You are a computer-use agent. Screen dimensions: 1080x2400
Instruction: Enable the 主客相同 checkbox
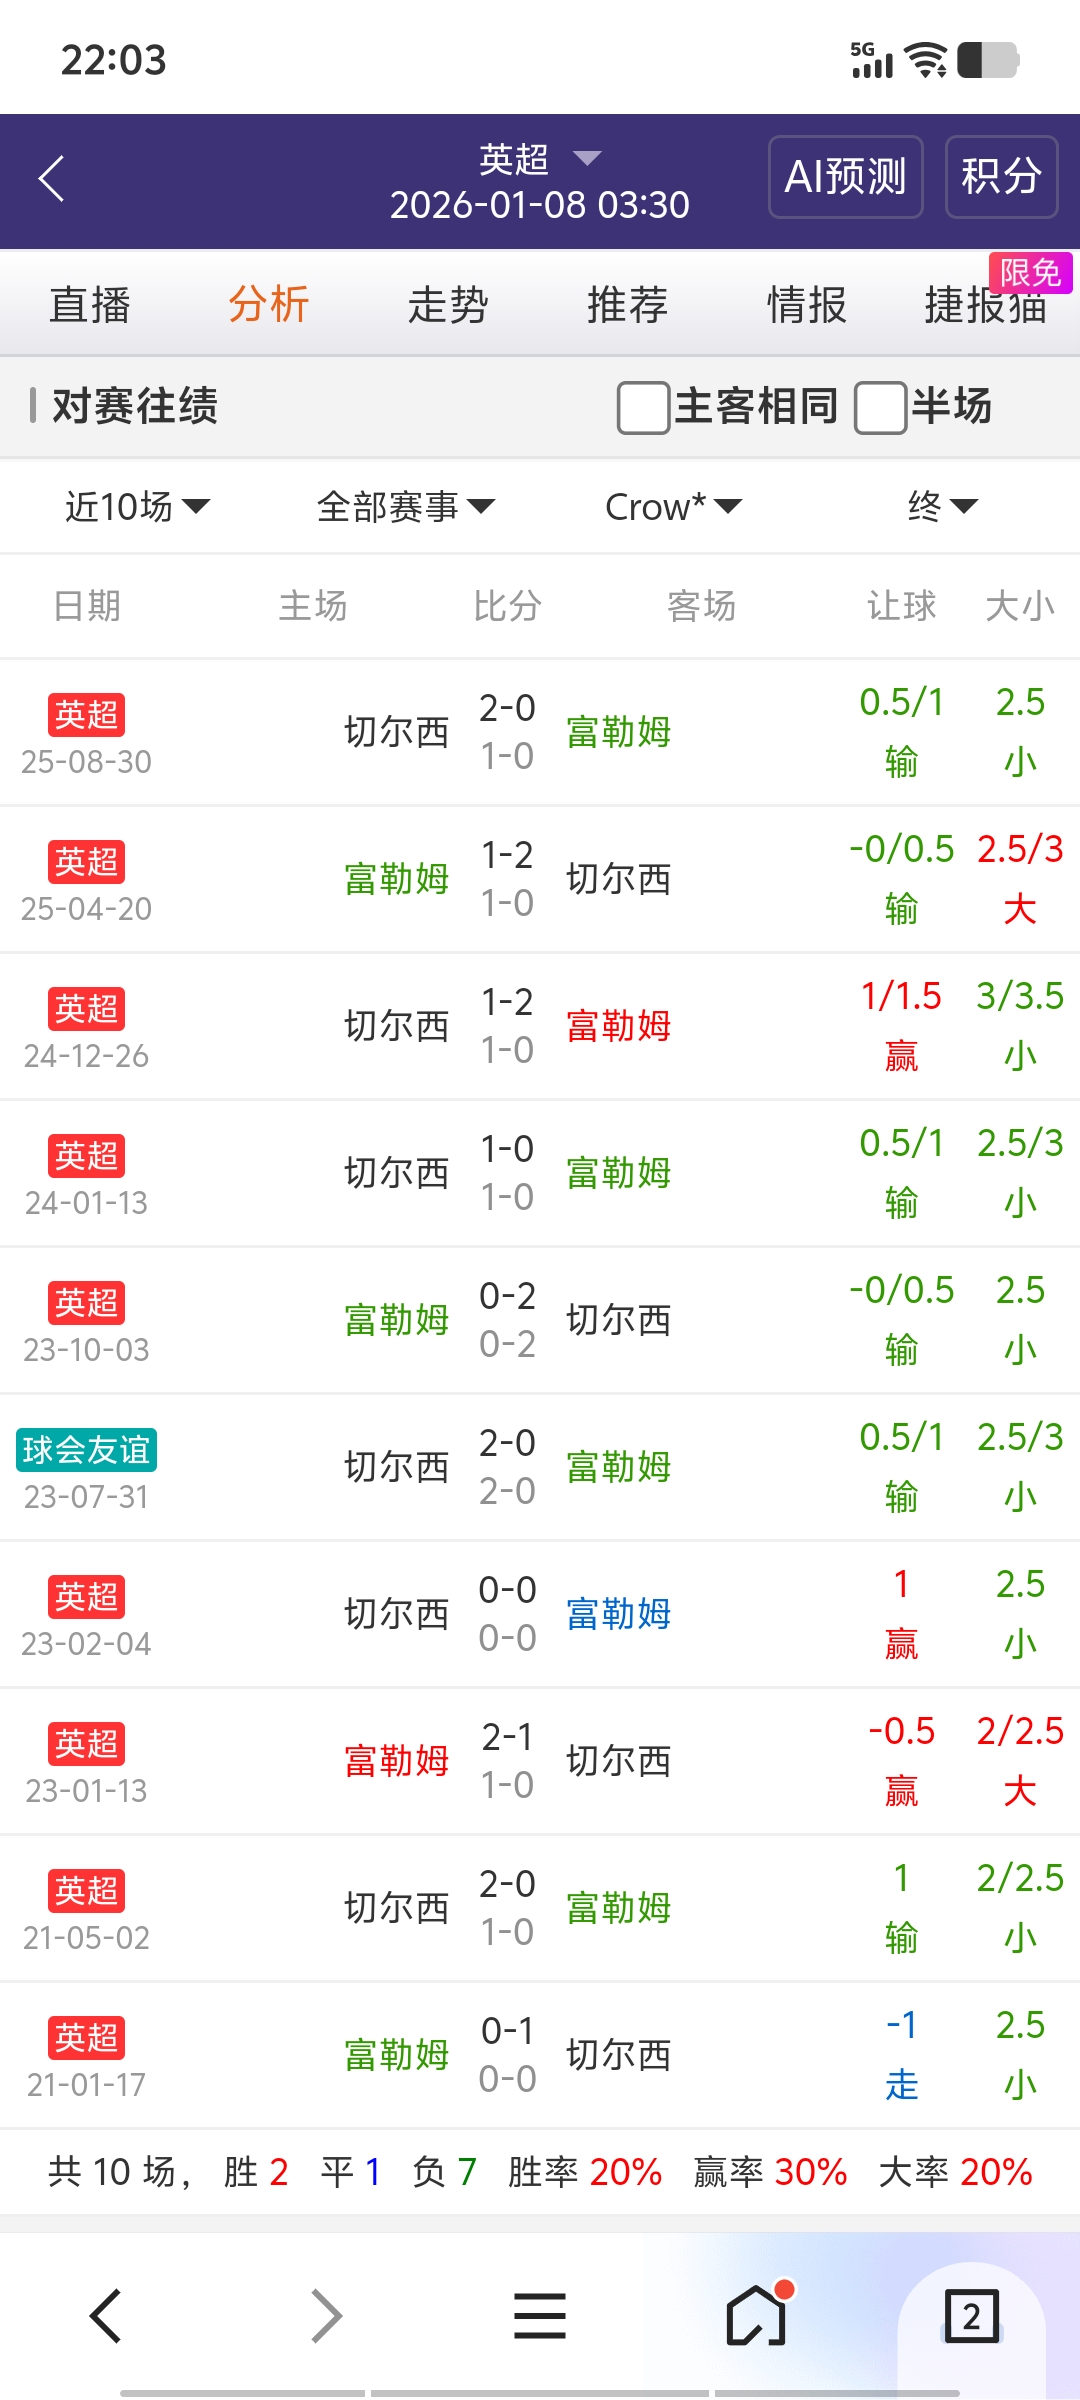click(x=644, y=407)
